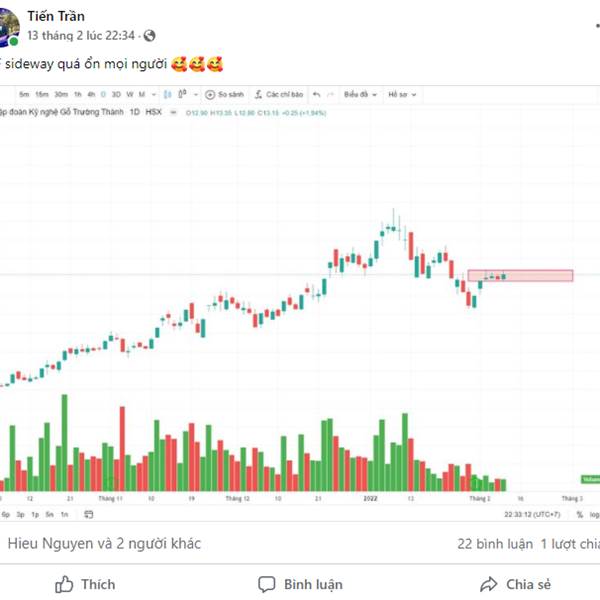Image resolution: width=600 pixels, height=600 pixels.
Task: Select the 30m timeframe
Action: pos(61,94)
